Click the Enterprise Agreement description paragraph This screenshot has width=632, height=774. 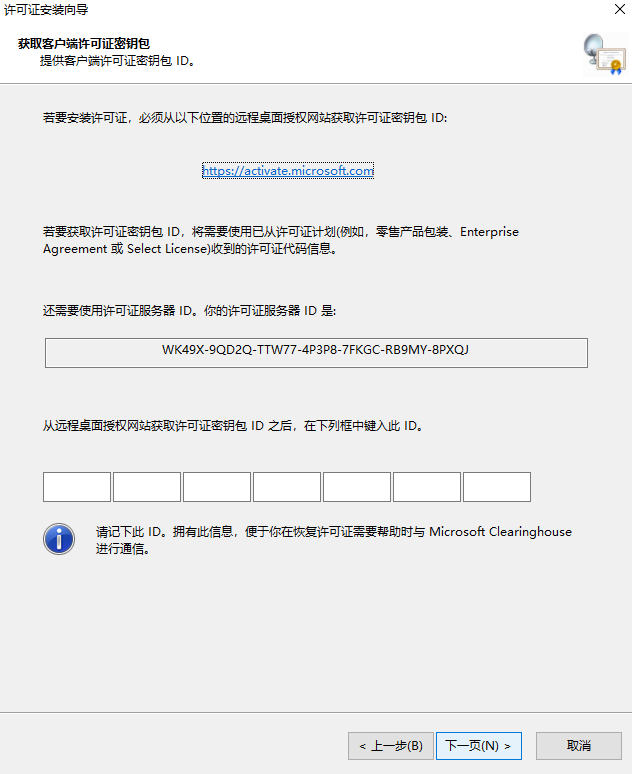click(281, 240)
